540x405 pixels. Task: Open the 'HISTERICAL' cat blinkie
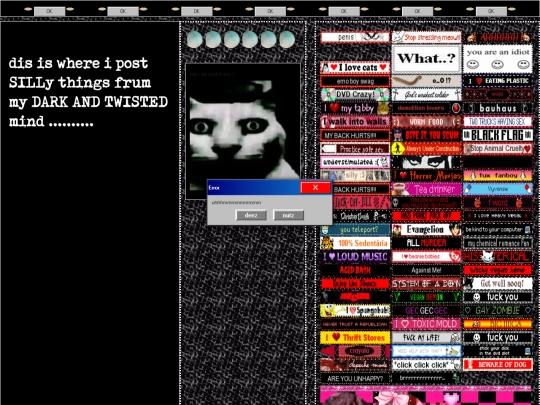click(x=498, y=257)
